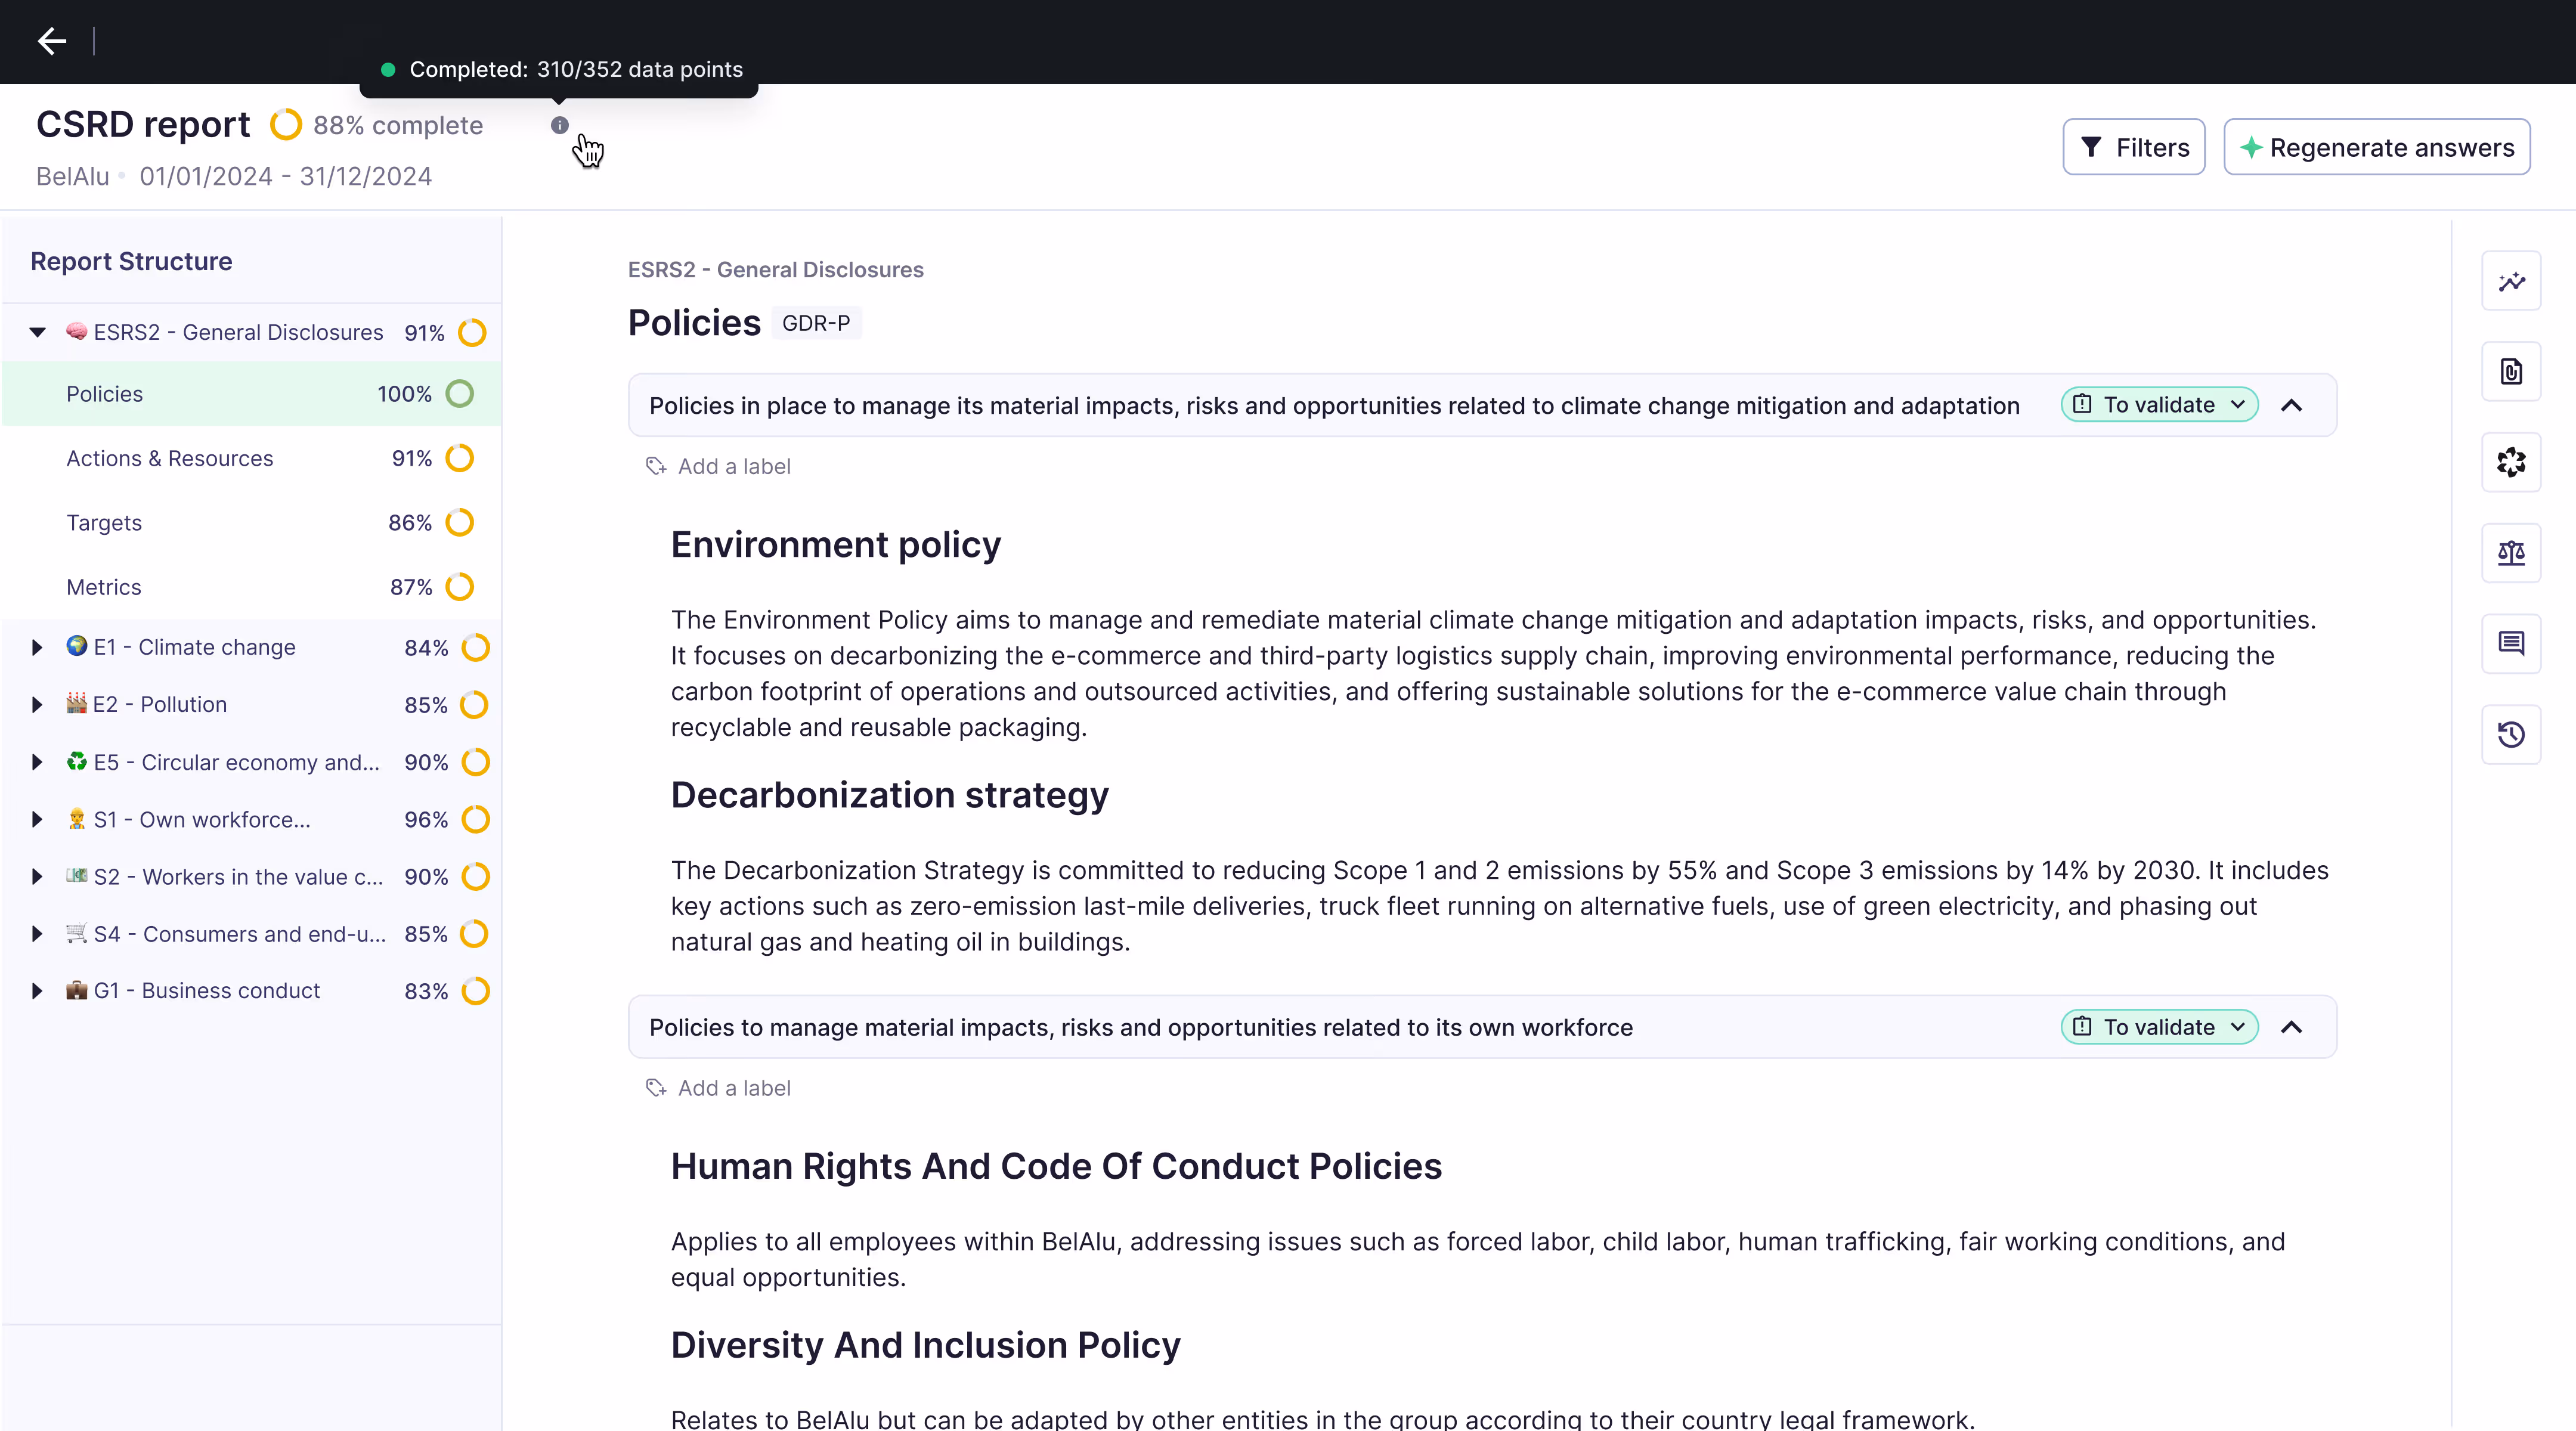
Task: Click the ESRS2 91% progress ring
Action: pyautogui.click(x=472, y=332)
